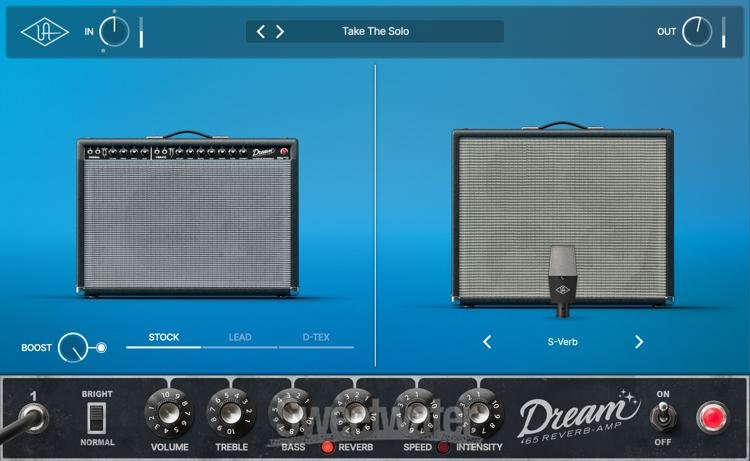Click the S-Verb speaker name

562,342
